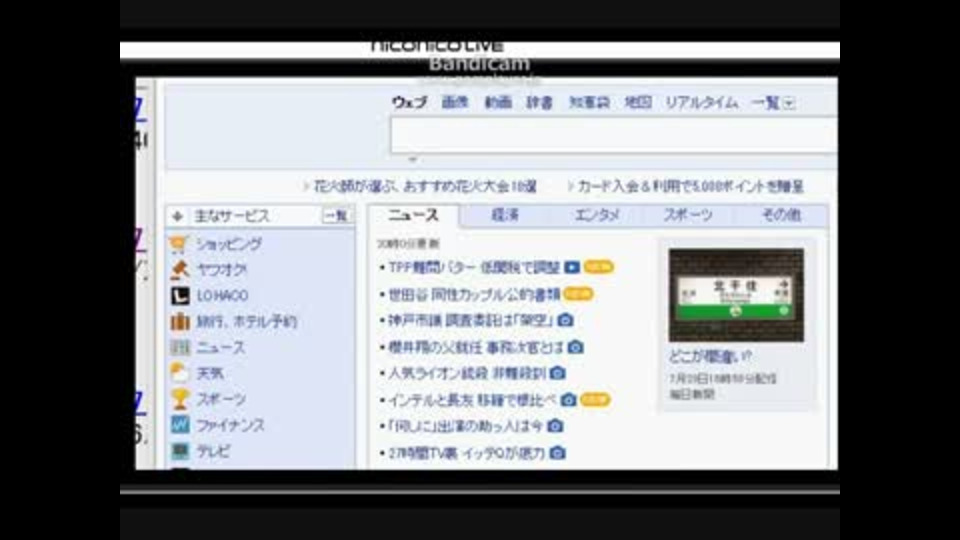Image resolution: width=960 pixels, height=540 pixels.
Task: Open the 人気ライオン銃殺 headline
Action: click(x=467, y=373)
